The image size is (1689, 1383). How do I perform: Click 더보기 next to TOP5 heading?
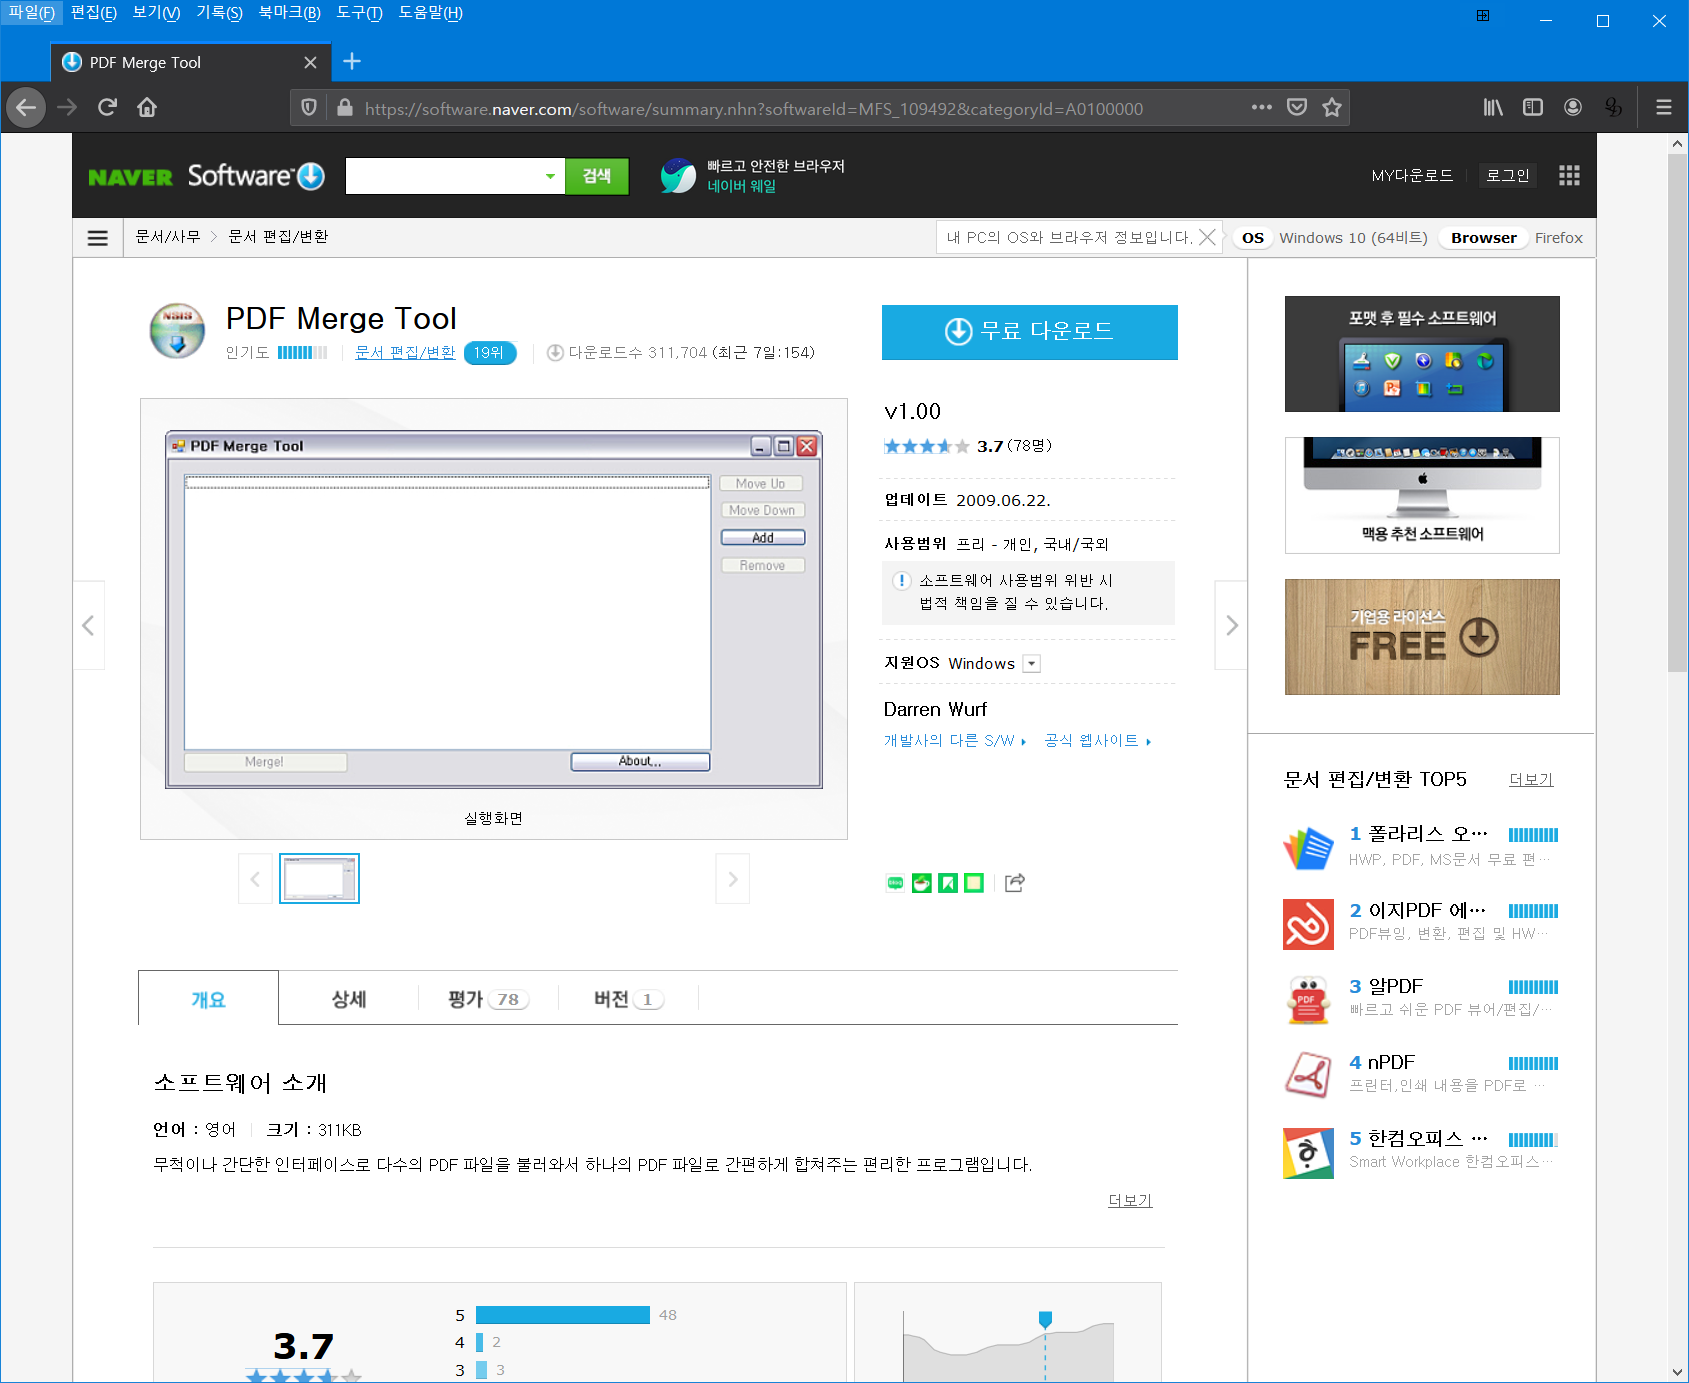pos(1531,780)
